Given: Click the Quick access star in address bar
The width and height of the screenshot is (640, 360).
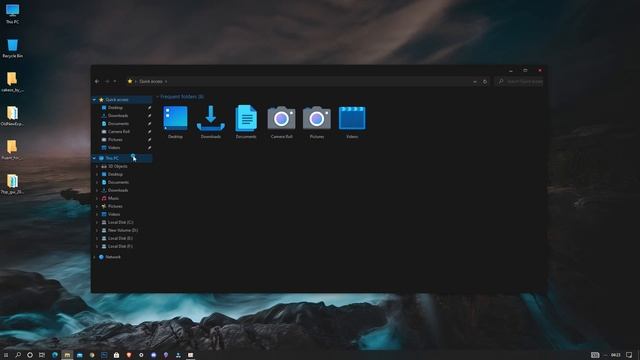Looking at the screenshot, I should click(x=130, y=81).
